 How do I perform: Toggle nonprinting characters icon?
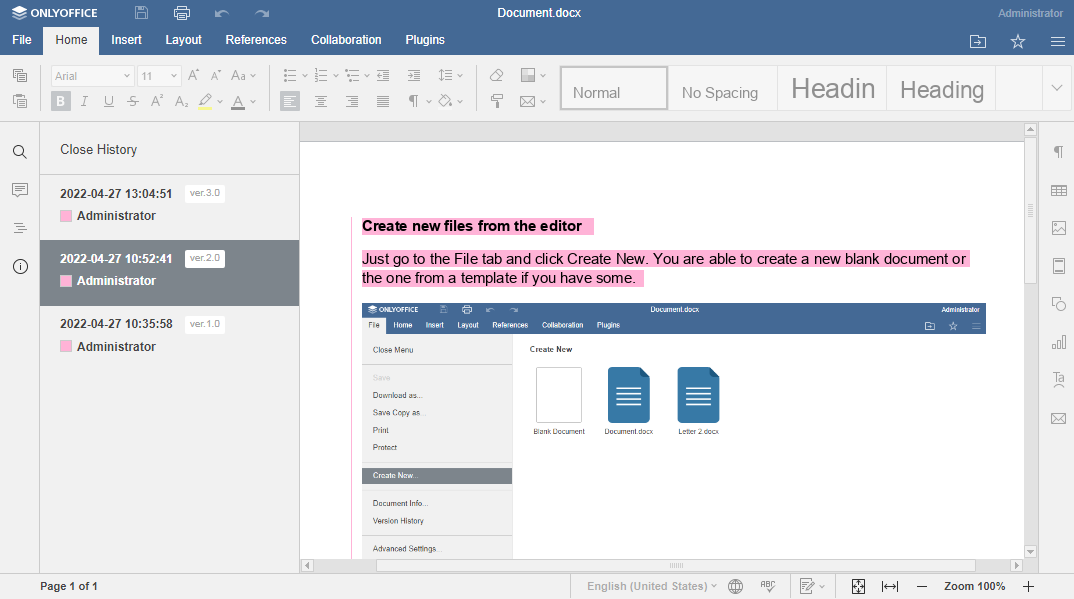414,101
